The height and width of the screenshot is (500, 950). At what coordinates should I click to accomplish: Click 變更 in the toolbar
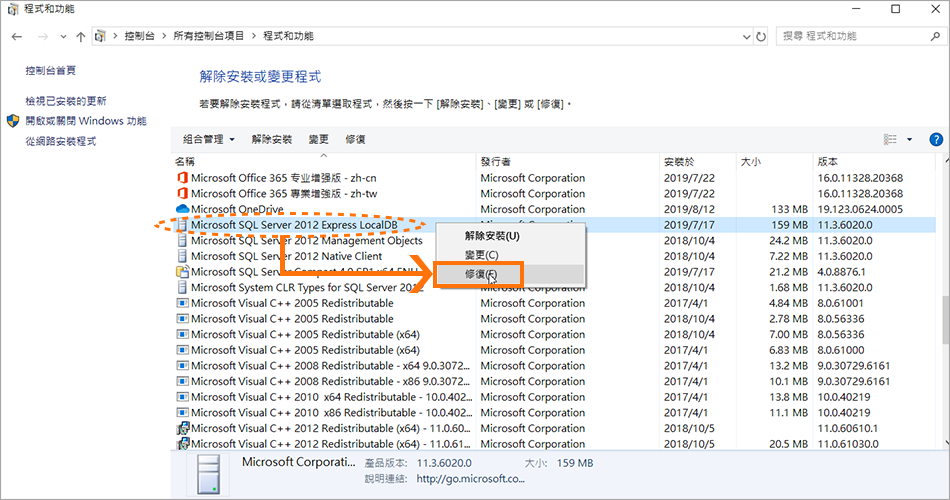pyautogui.click(x=319, y=139)
